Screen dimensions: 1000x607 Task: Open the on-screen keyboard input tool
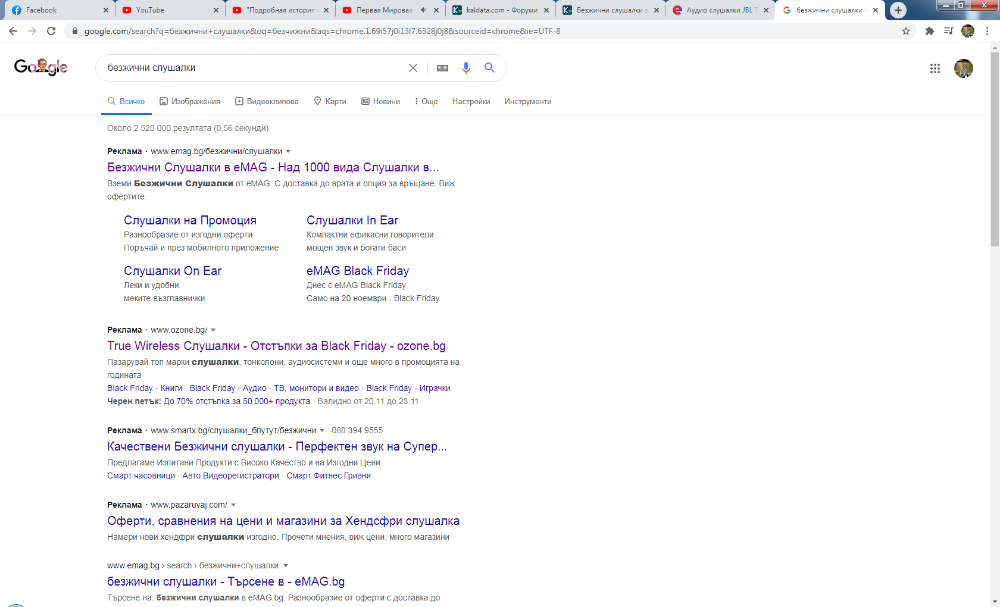click(442, 68)
